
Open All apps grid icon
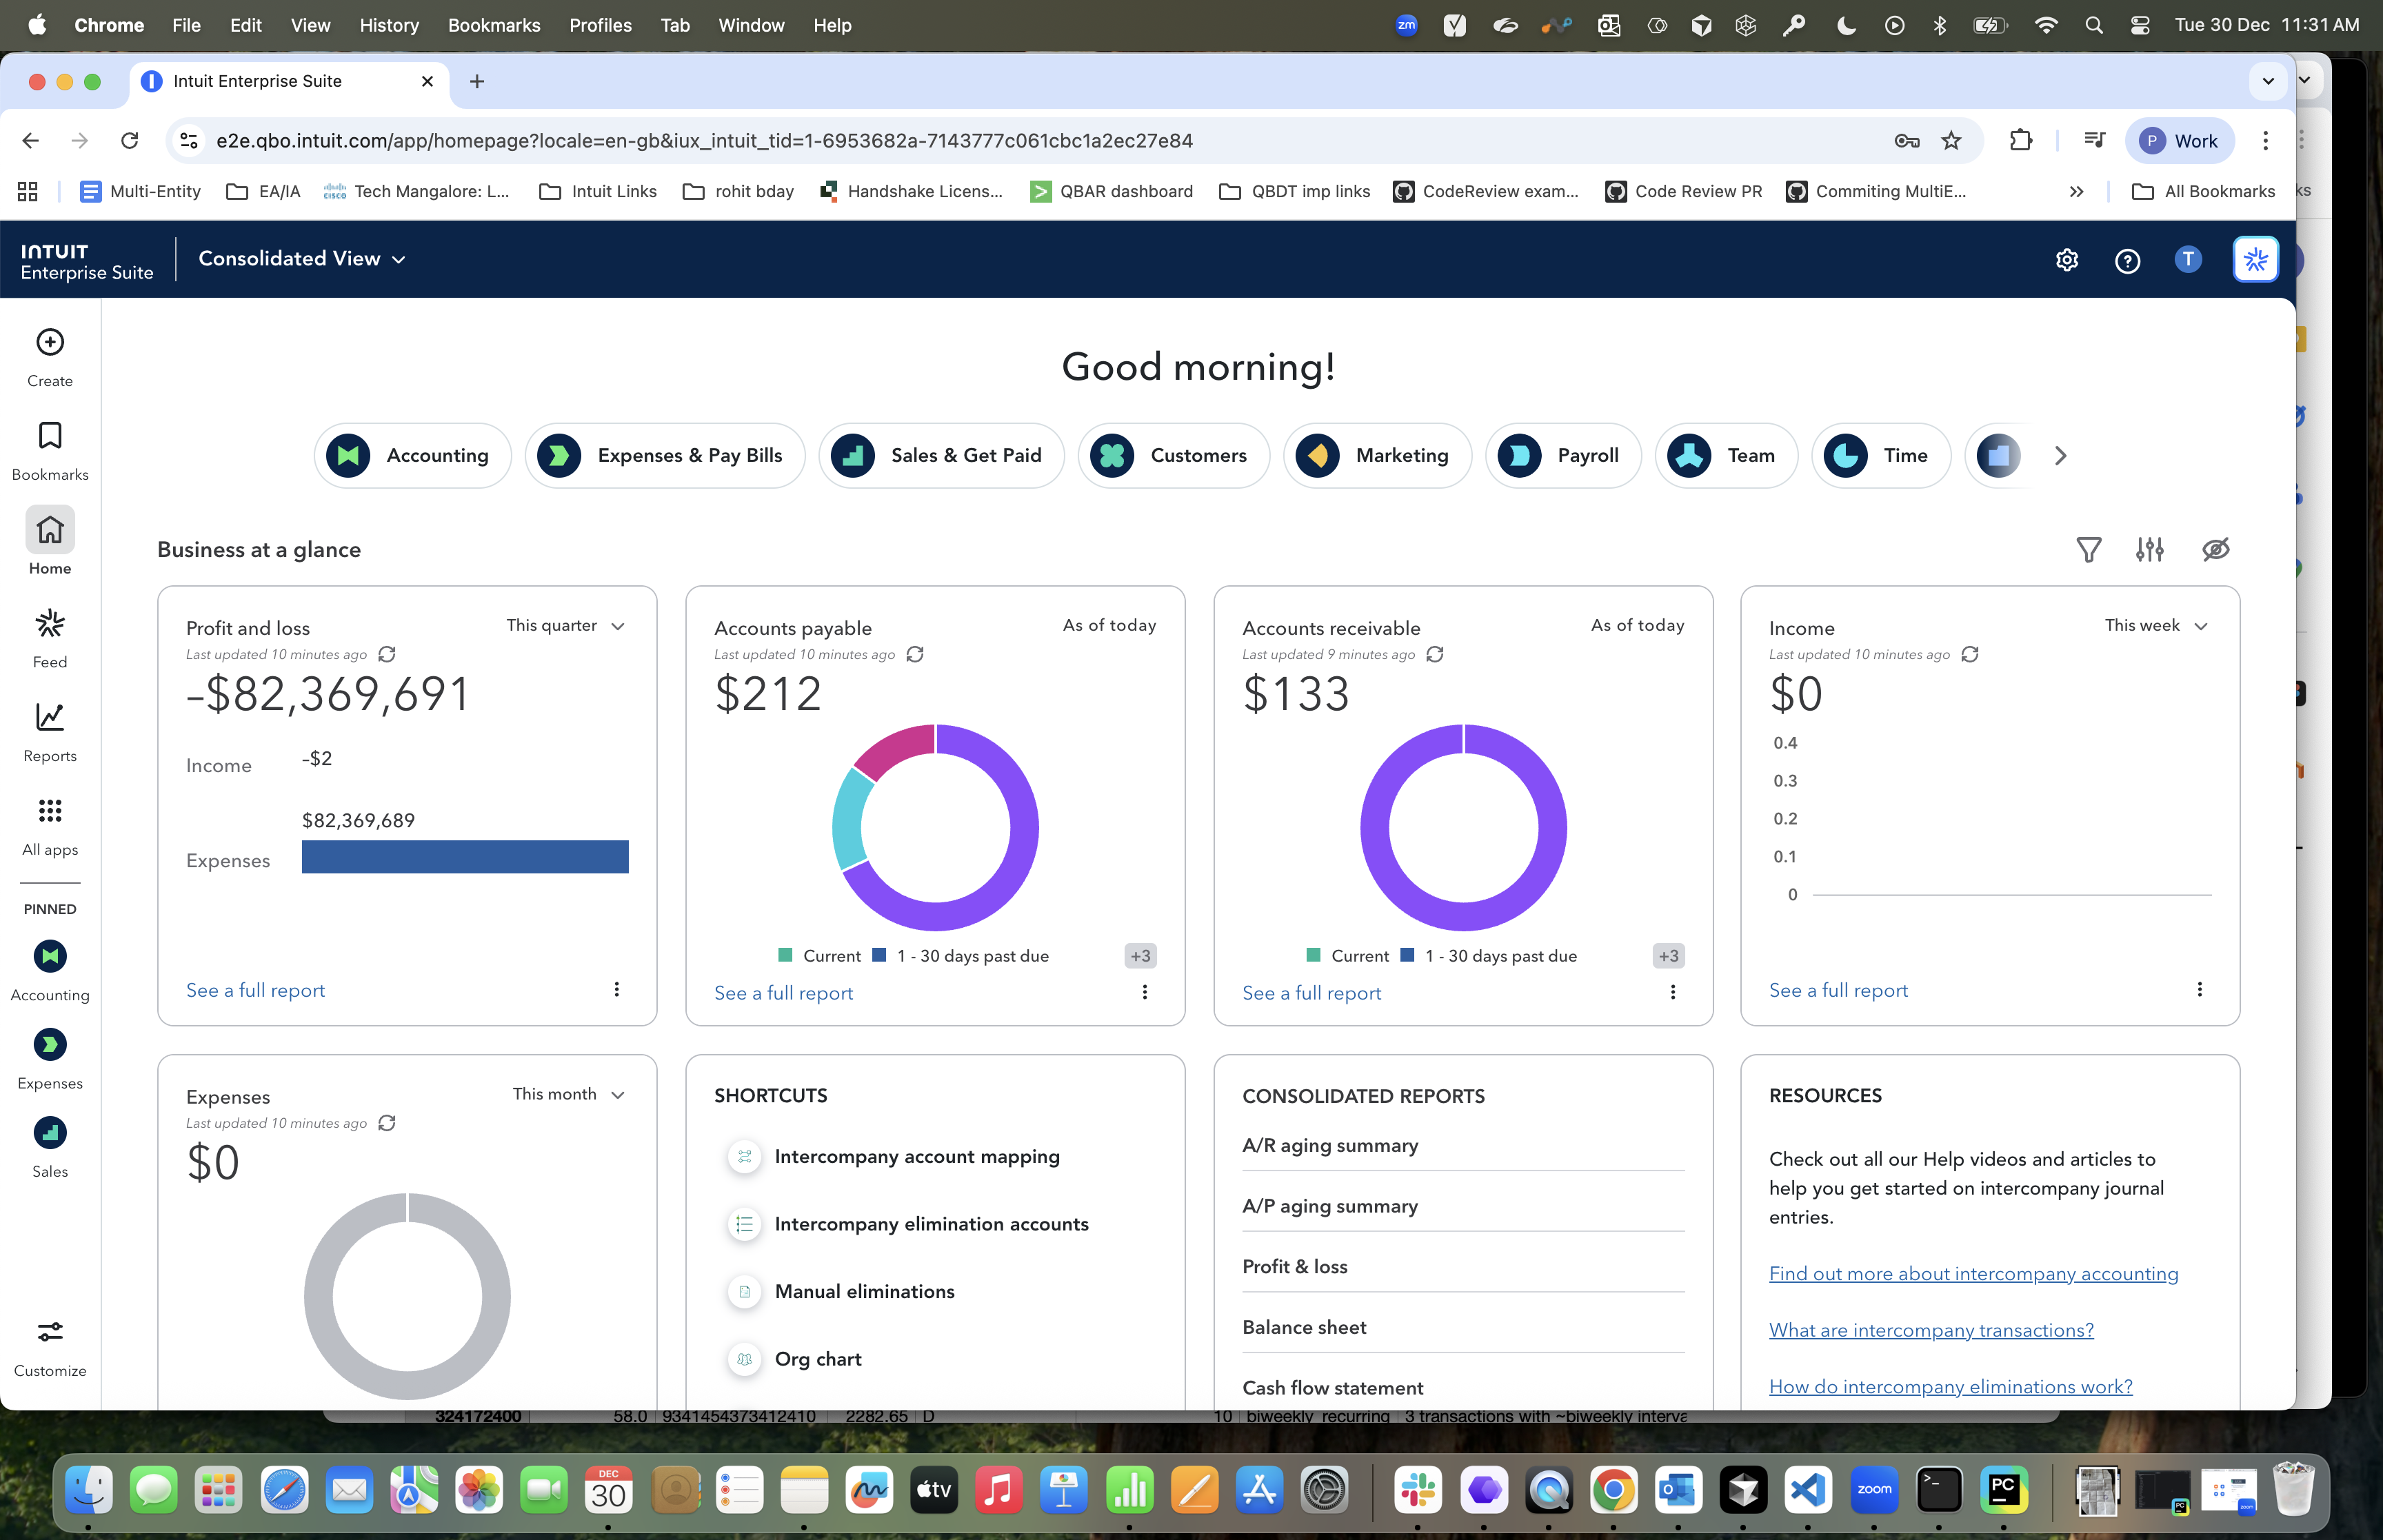[x=50, y=811]
